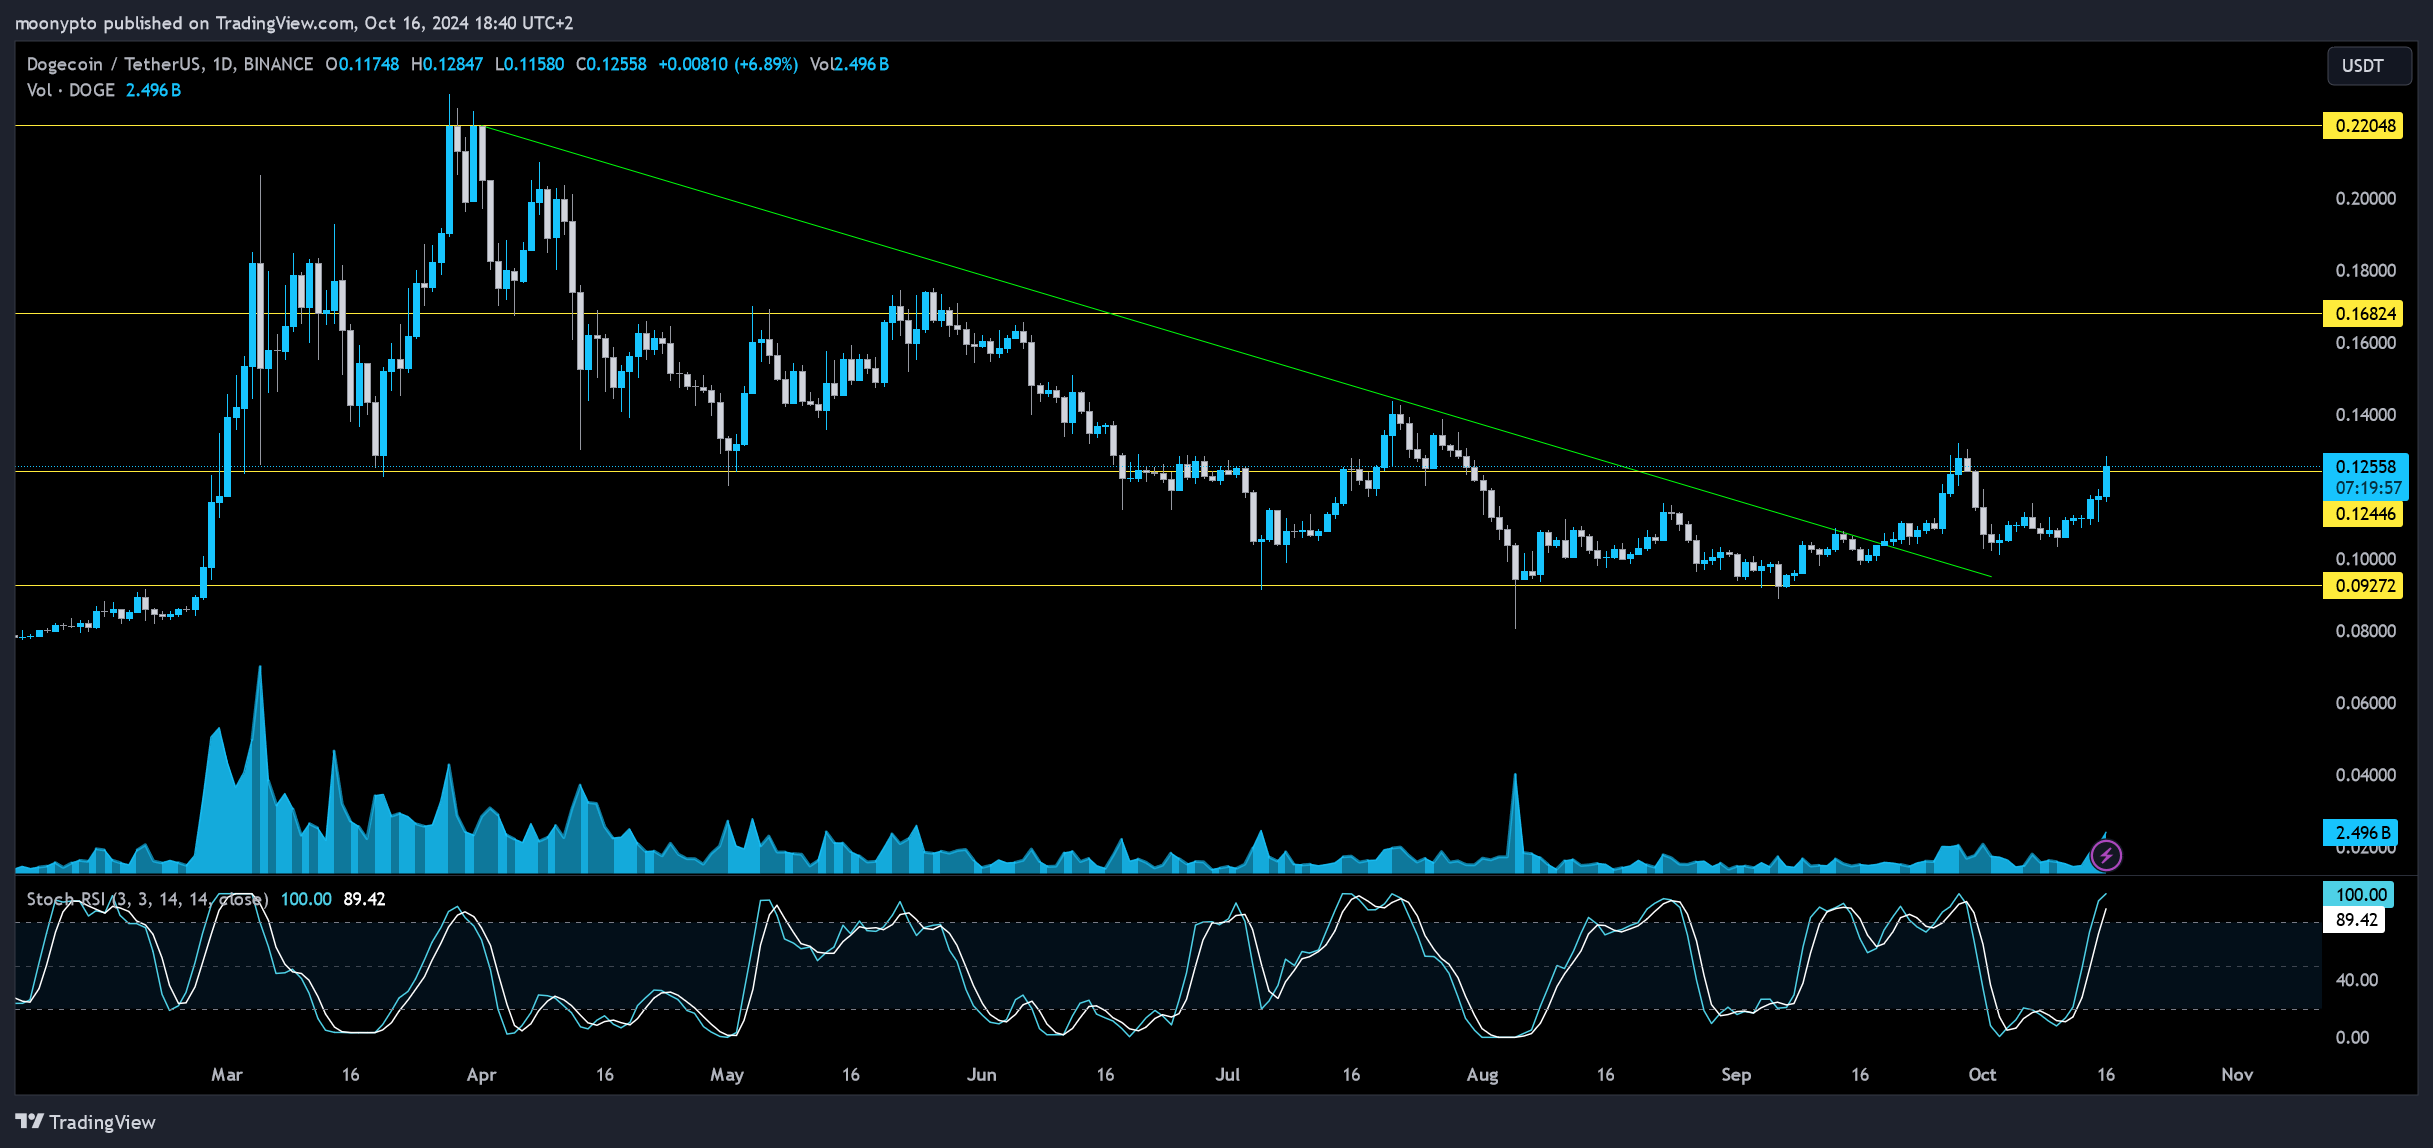The image size is (2433, 1148).
Task: Click the Sep date on time axis
Action: [1736, 1075]
